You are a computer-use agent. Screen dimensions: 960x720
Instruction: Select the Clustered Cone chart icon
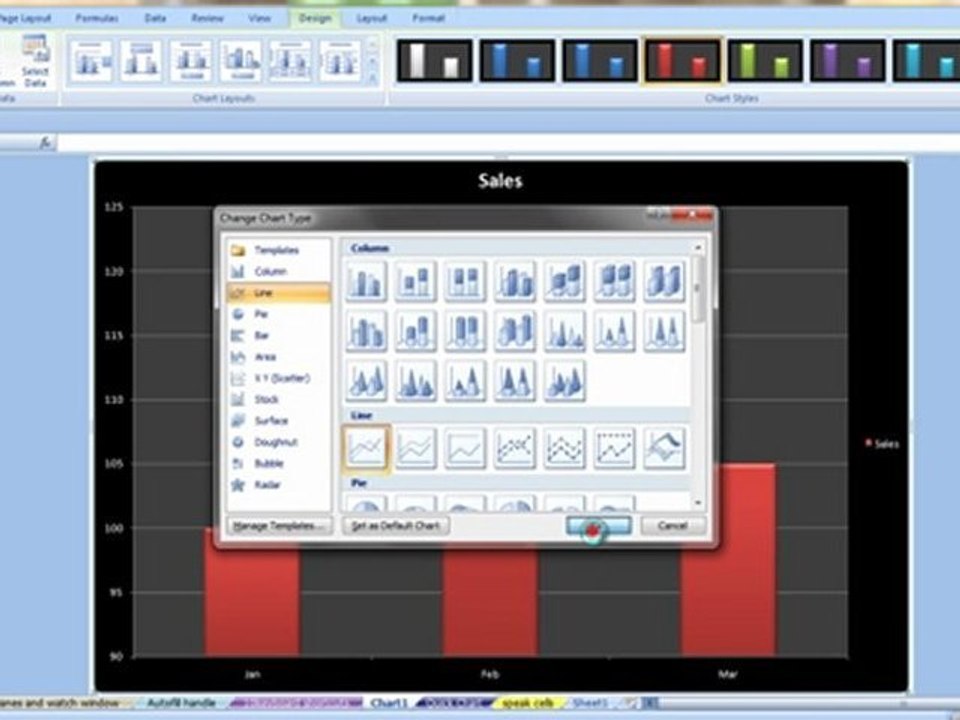(564, 331)
